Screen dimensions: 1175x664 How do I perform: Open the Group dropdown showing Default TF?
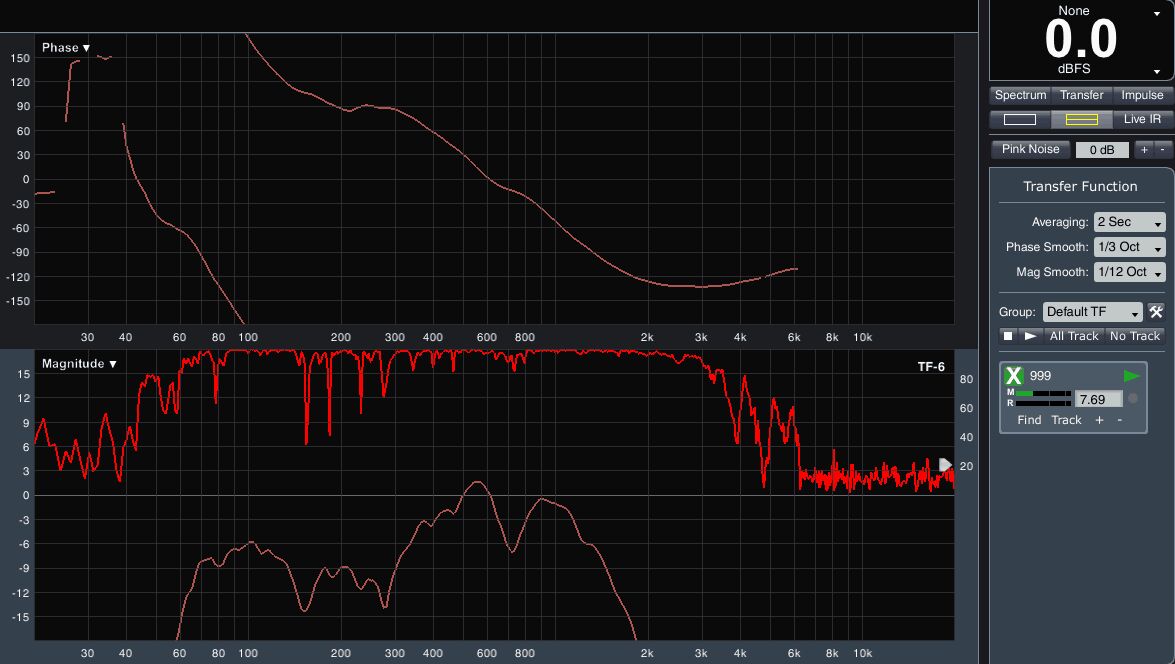click(x=1093, y=312)
